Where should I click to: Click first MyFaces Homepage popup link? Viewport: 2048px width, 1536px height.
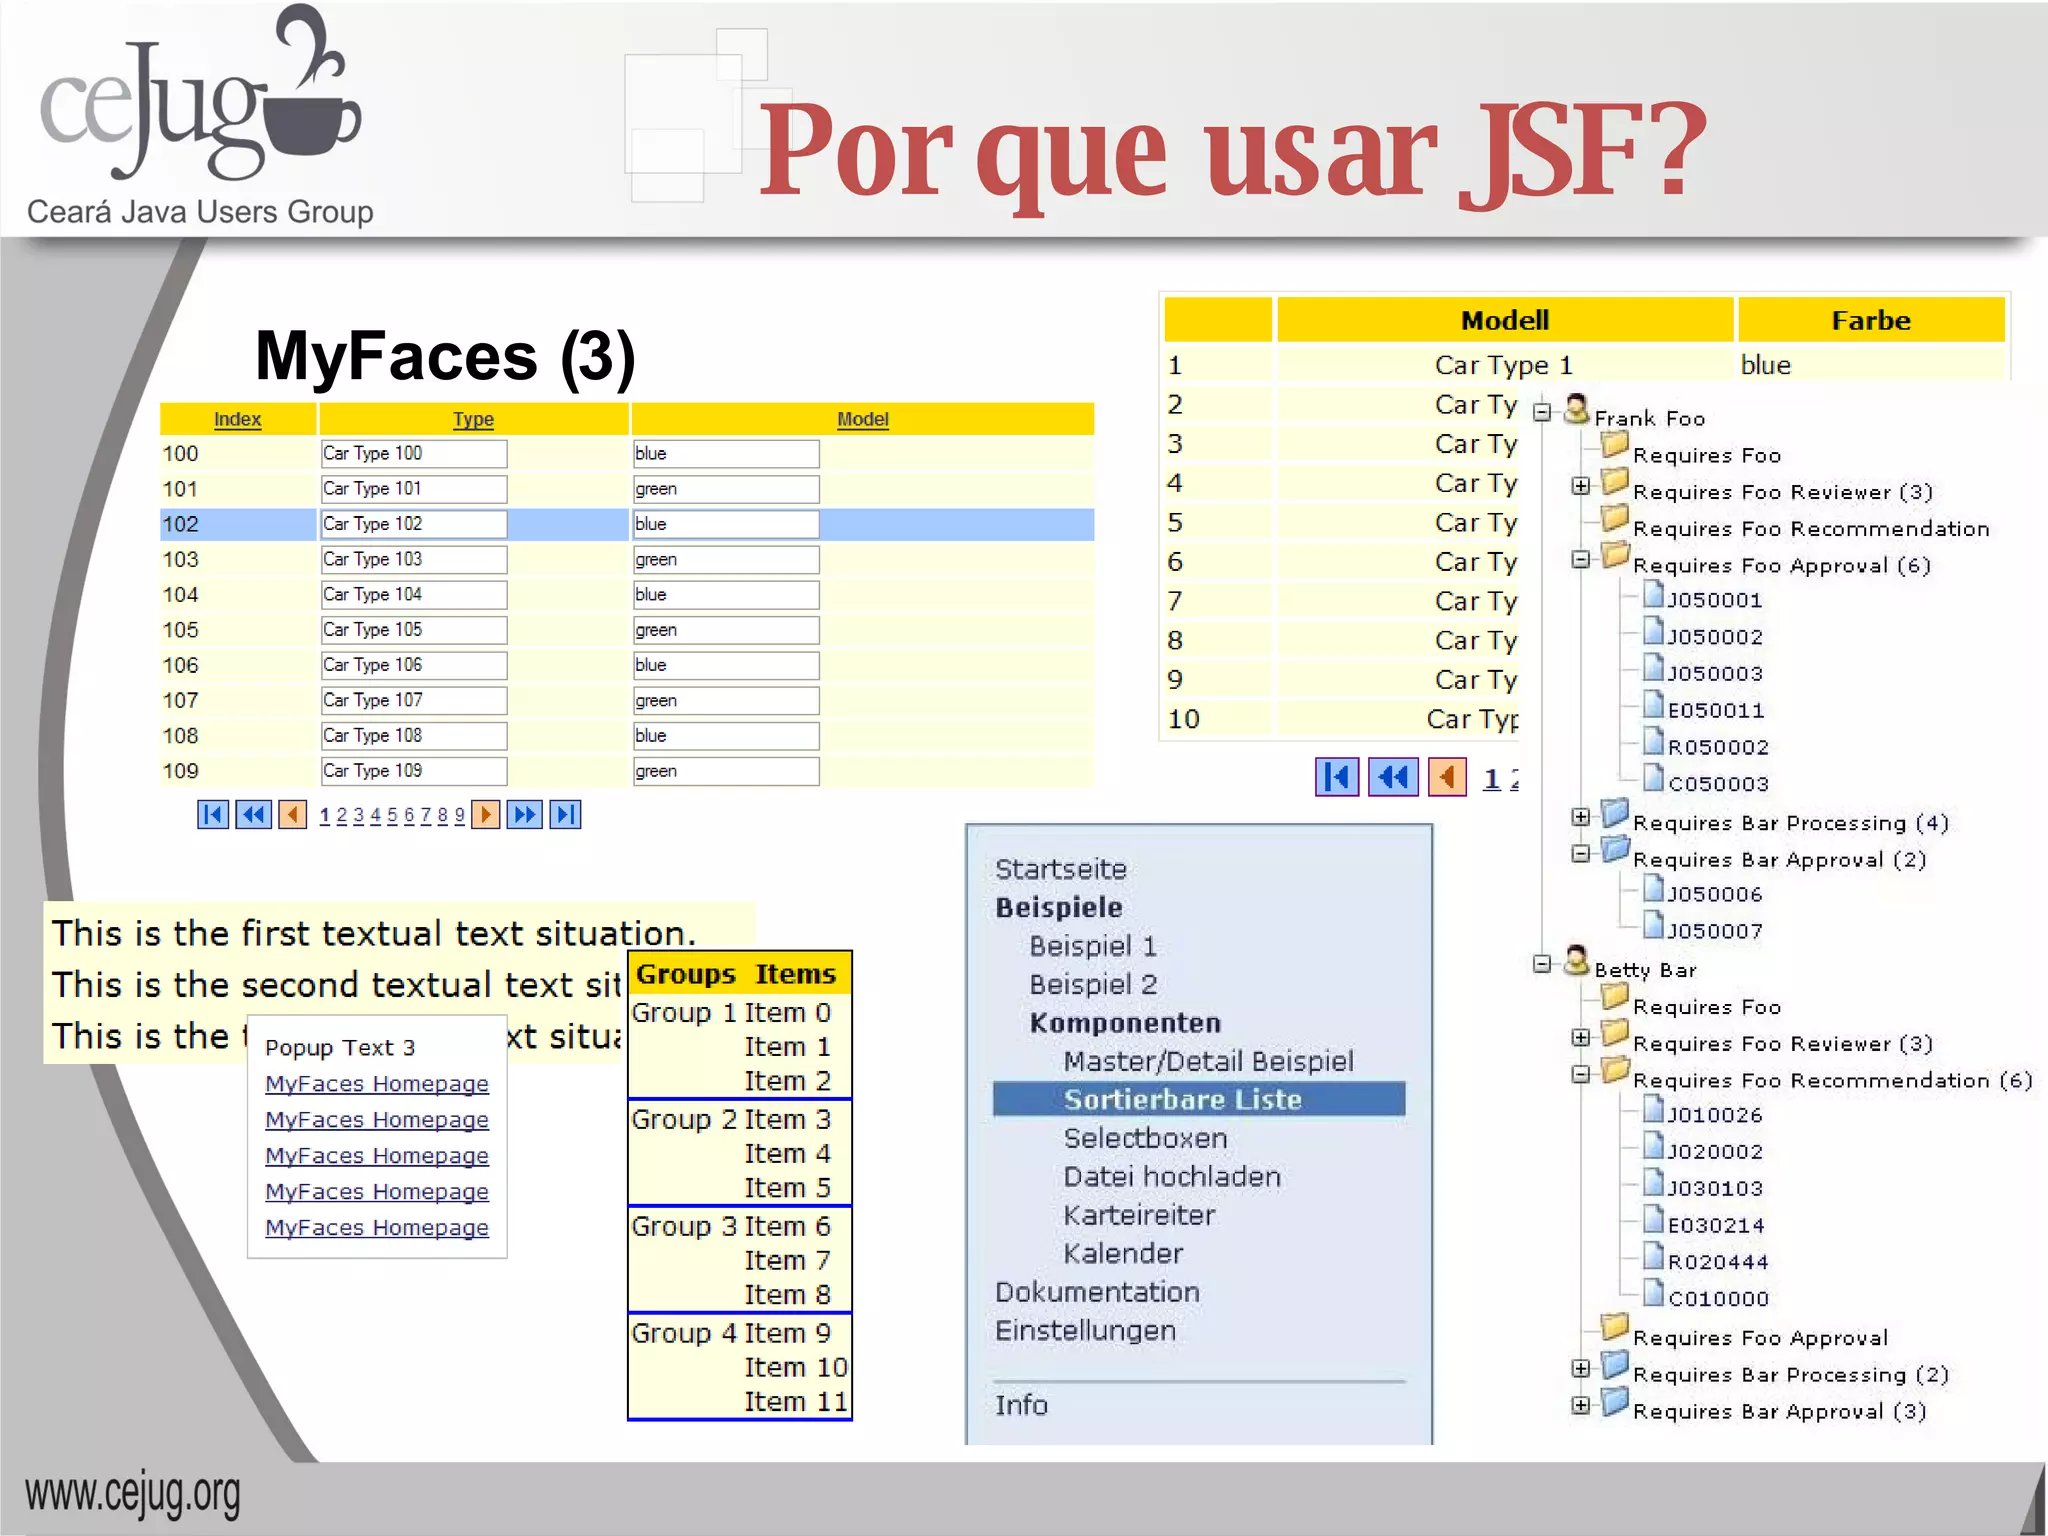click(377, 1084)
